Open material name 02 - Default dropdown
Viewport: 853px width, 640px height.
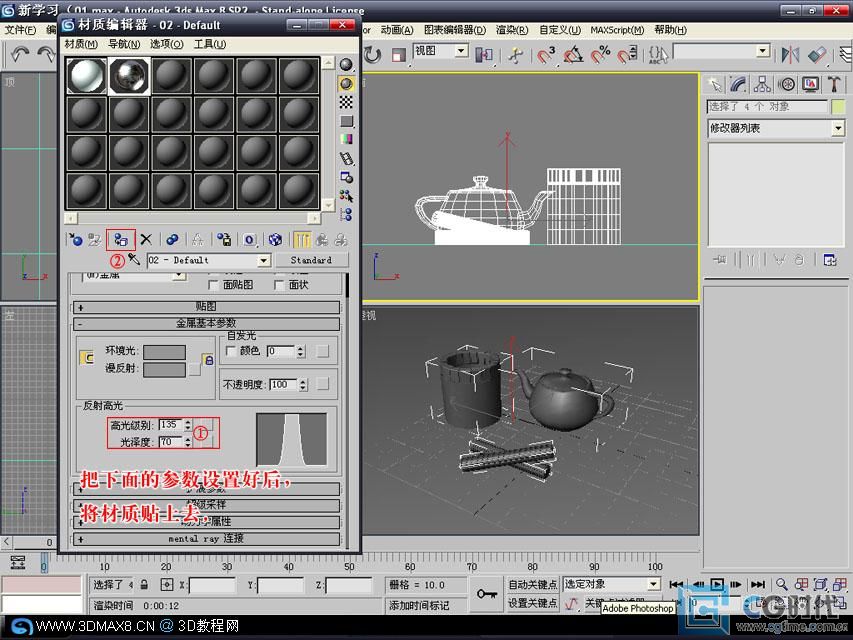pyautogui.click(x=264, y=260)
